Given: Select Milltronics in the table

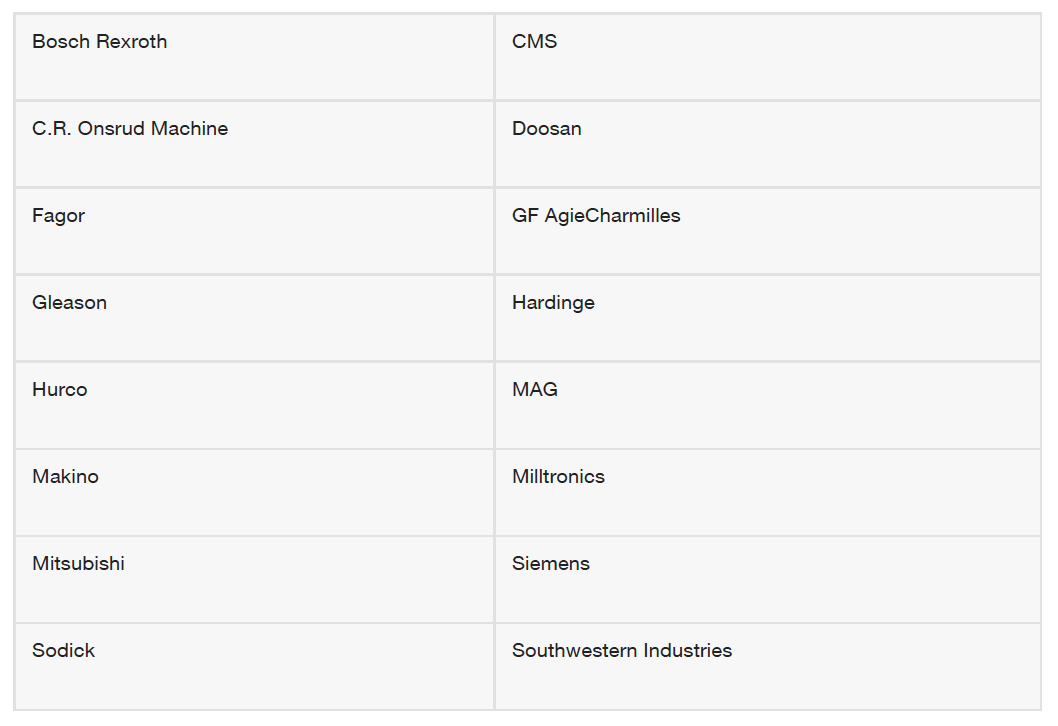Looking at the screenshot, I should [768, 493].
